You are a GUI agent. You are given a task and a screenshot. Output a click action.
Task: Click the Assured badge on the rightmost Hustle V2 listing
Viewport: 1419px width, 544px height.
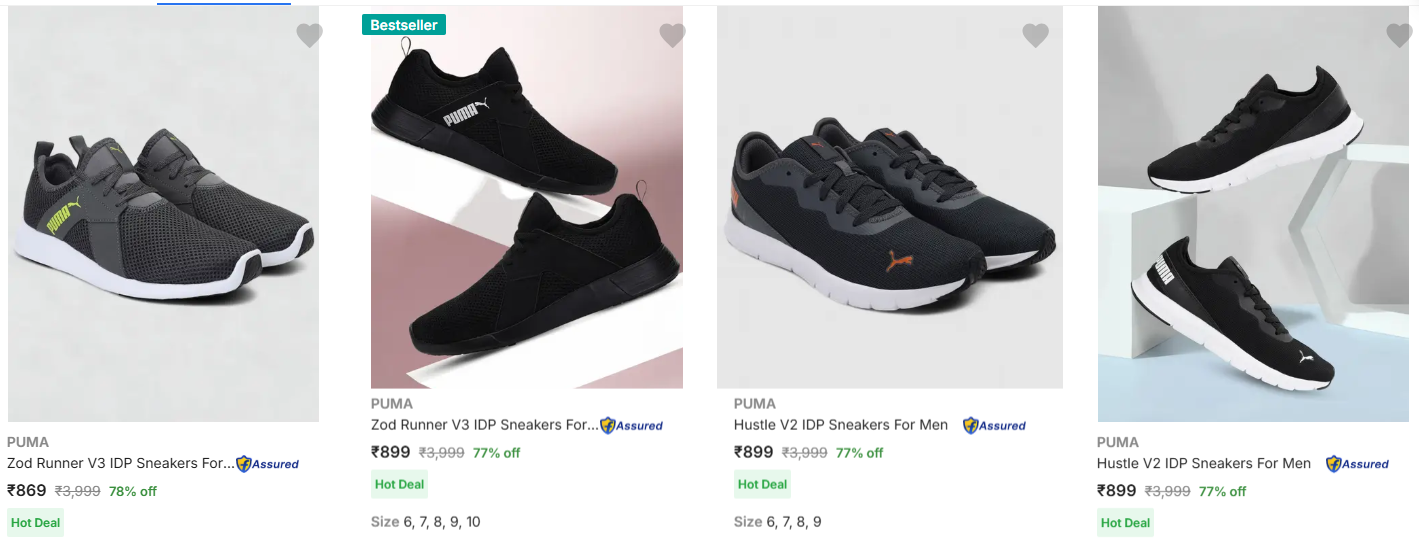pos(1357,464)
